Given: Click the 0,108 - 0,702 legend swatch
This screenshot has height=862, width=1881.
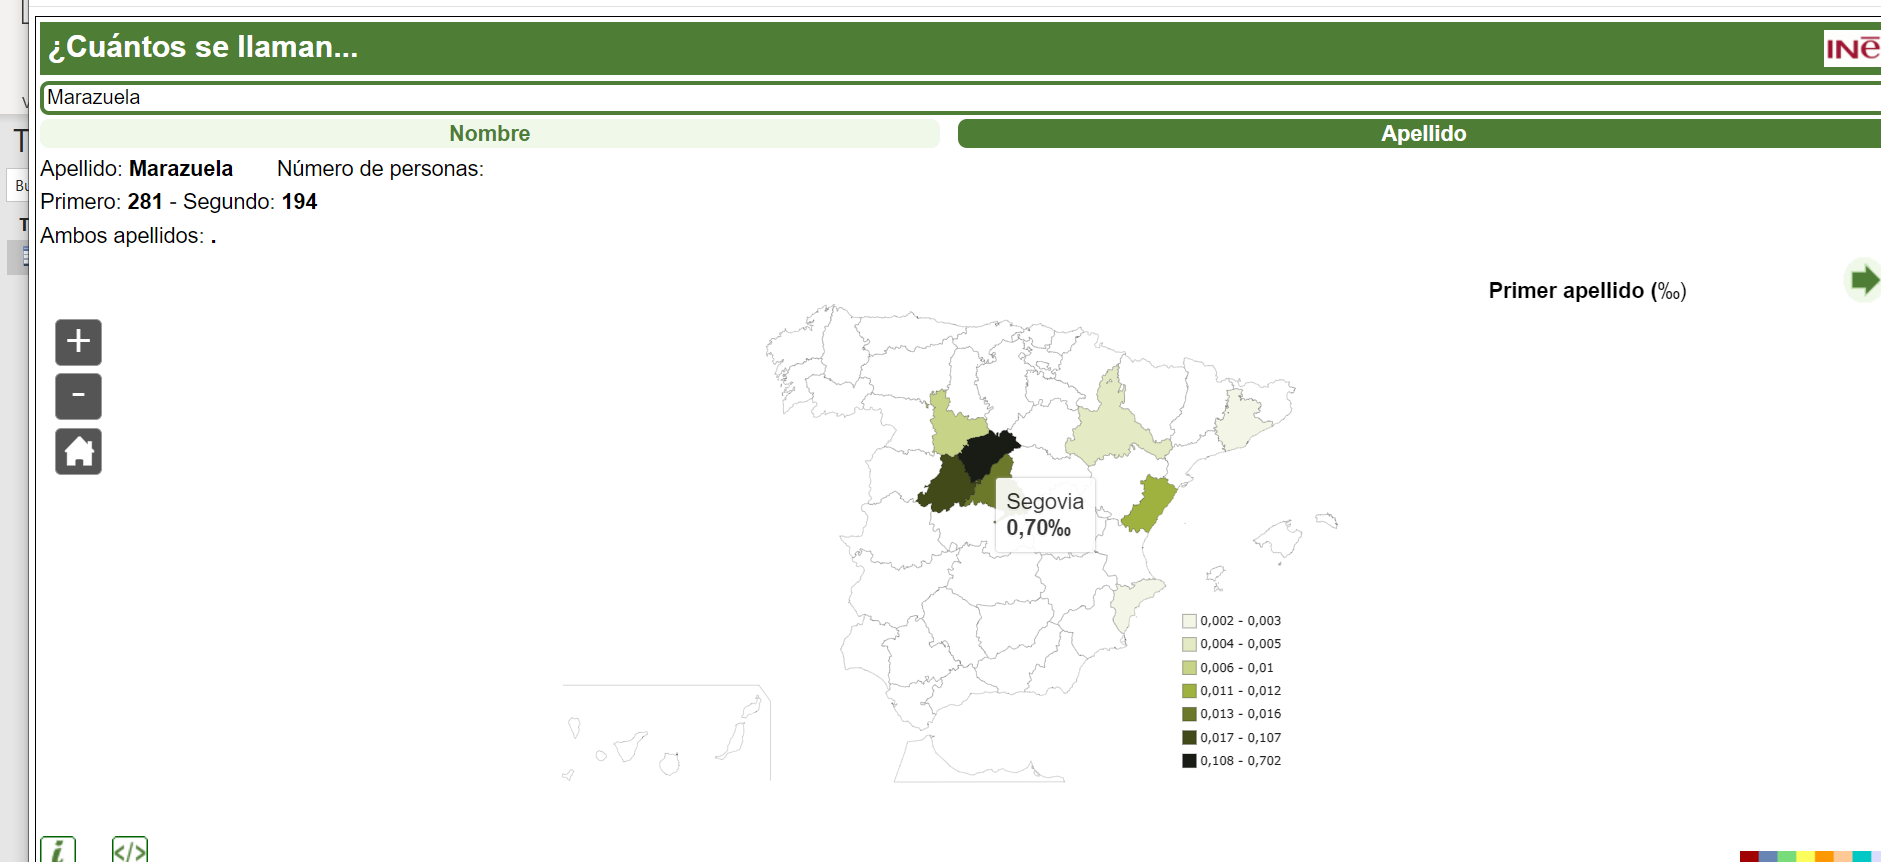Looking at the screenshot, I should (x=1189, y=761).
